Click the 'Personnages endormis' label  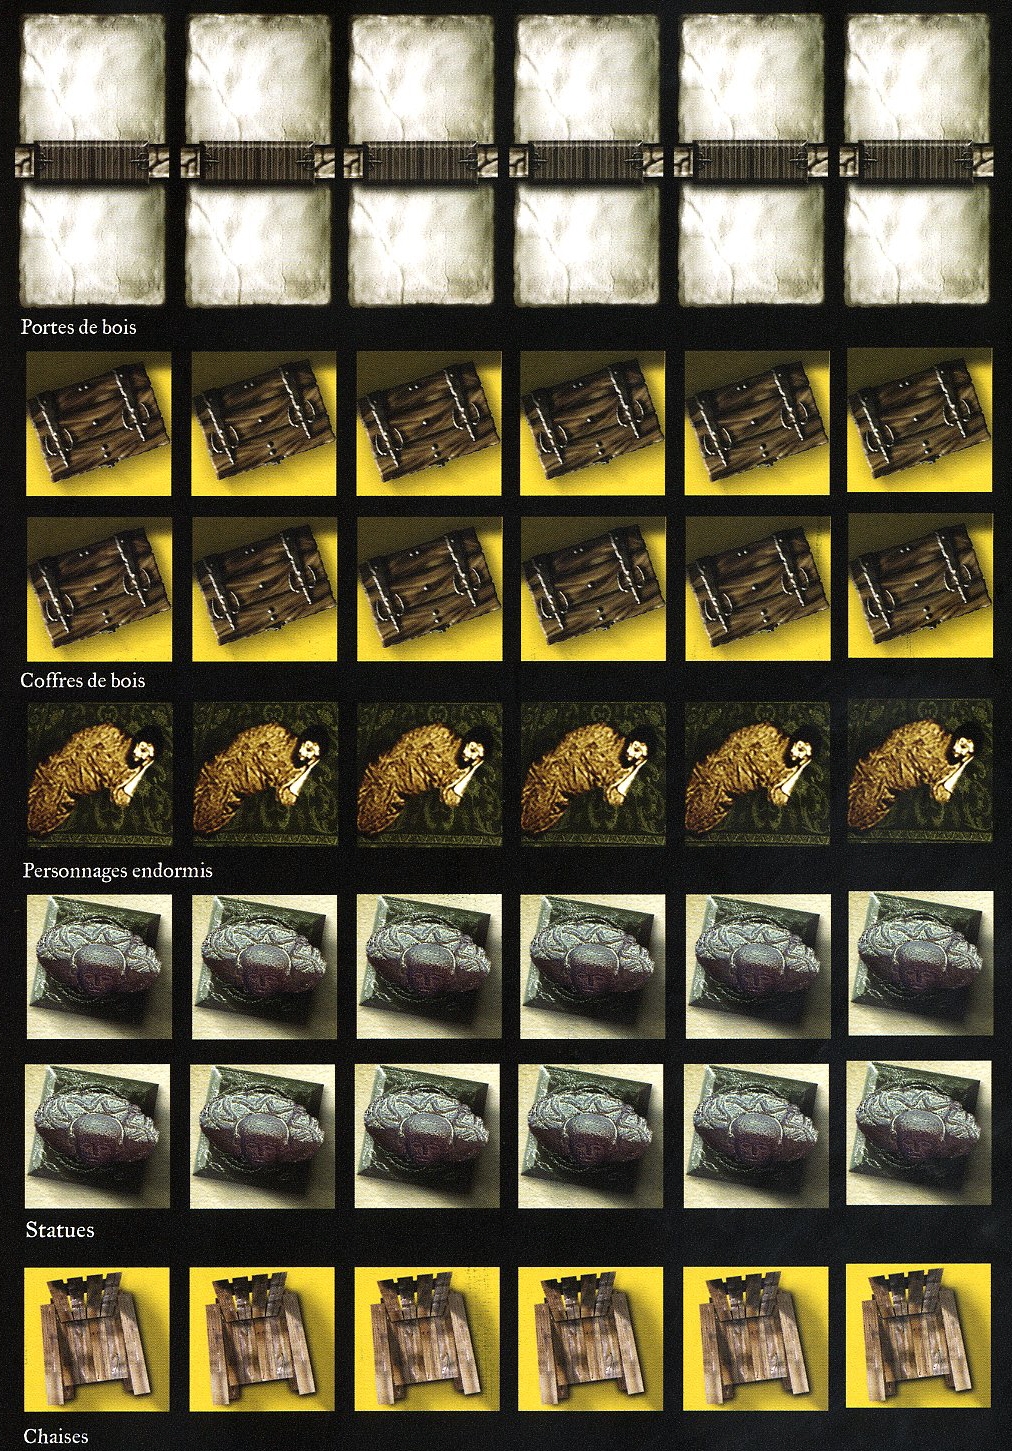tap(118, 871)
